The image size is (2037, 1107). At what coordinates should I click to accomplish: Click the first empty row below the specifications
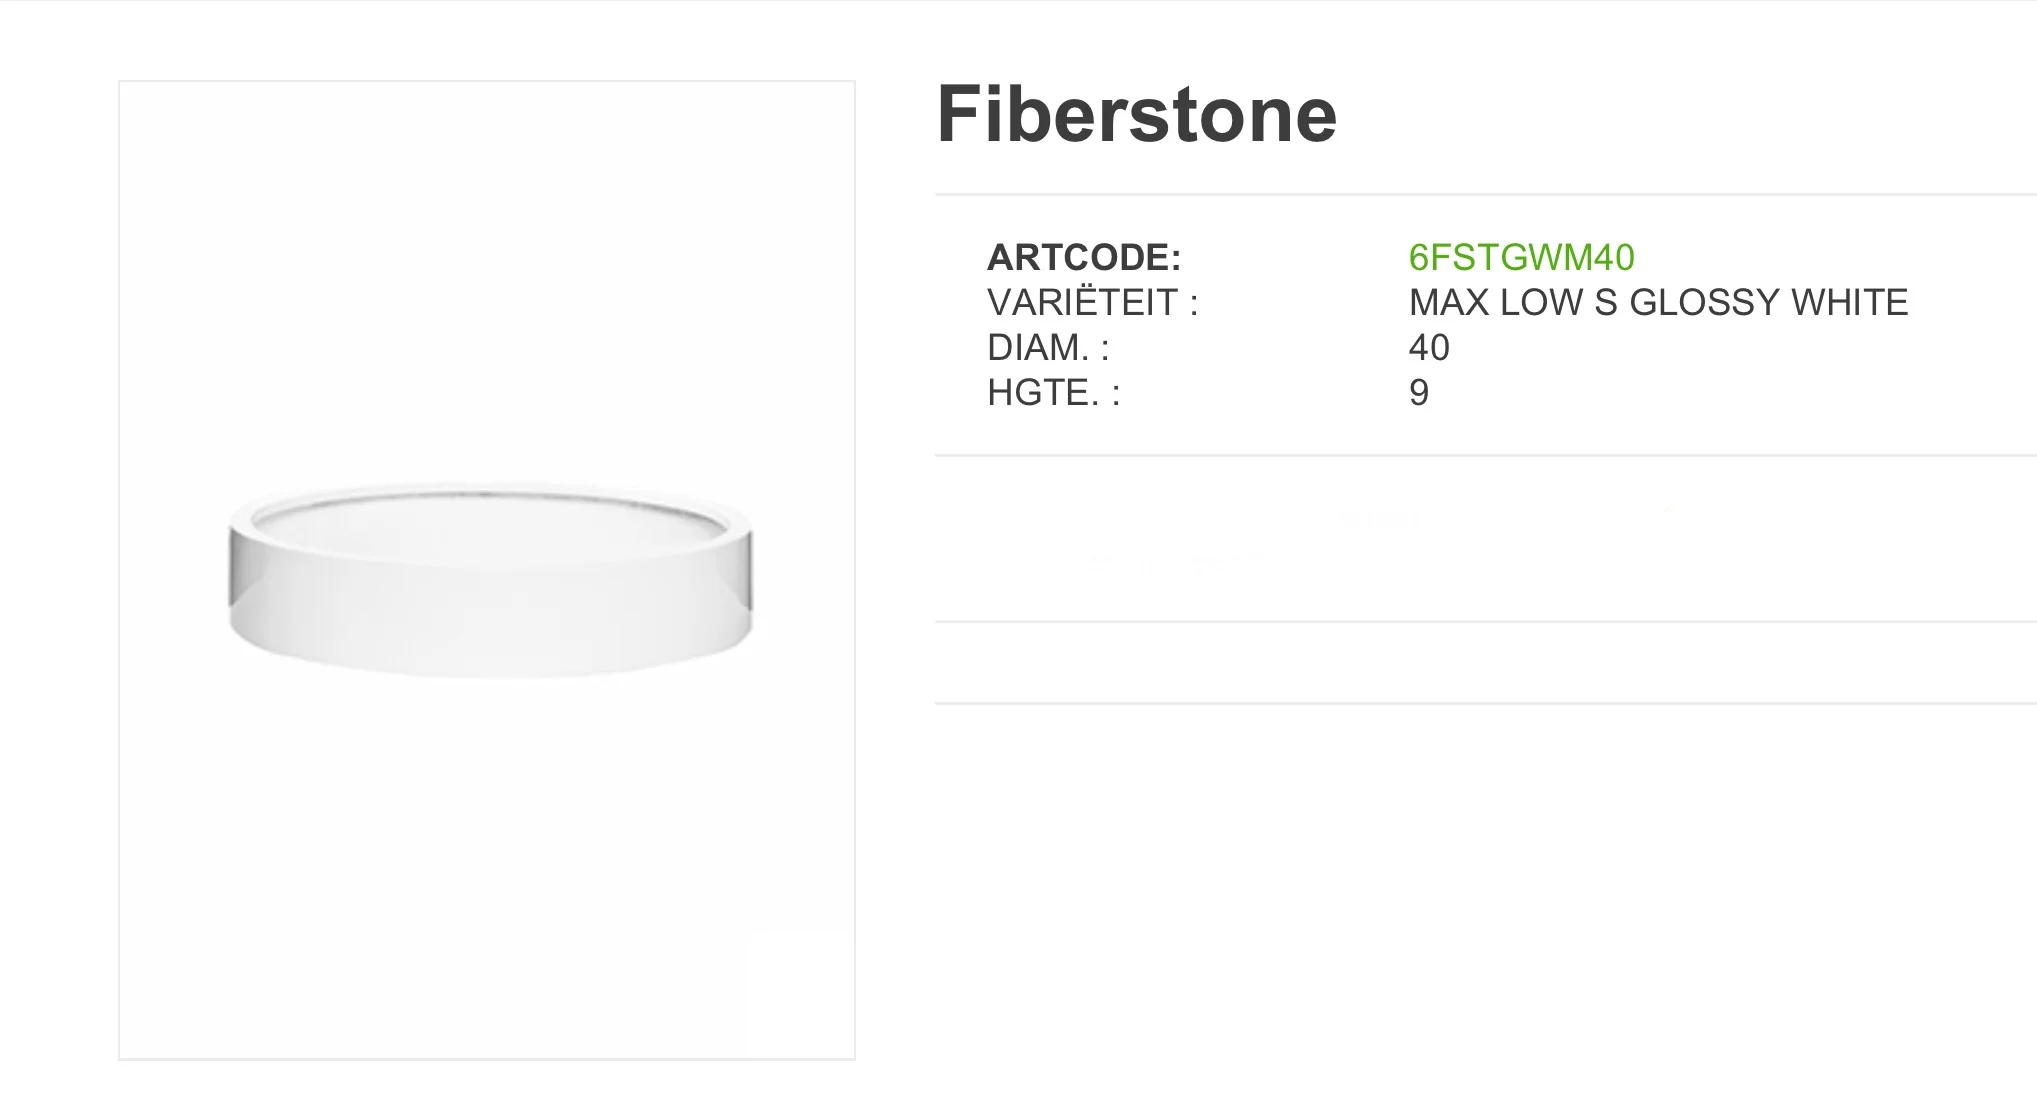pos(1485,539)
